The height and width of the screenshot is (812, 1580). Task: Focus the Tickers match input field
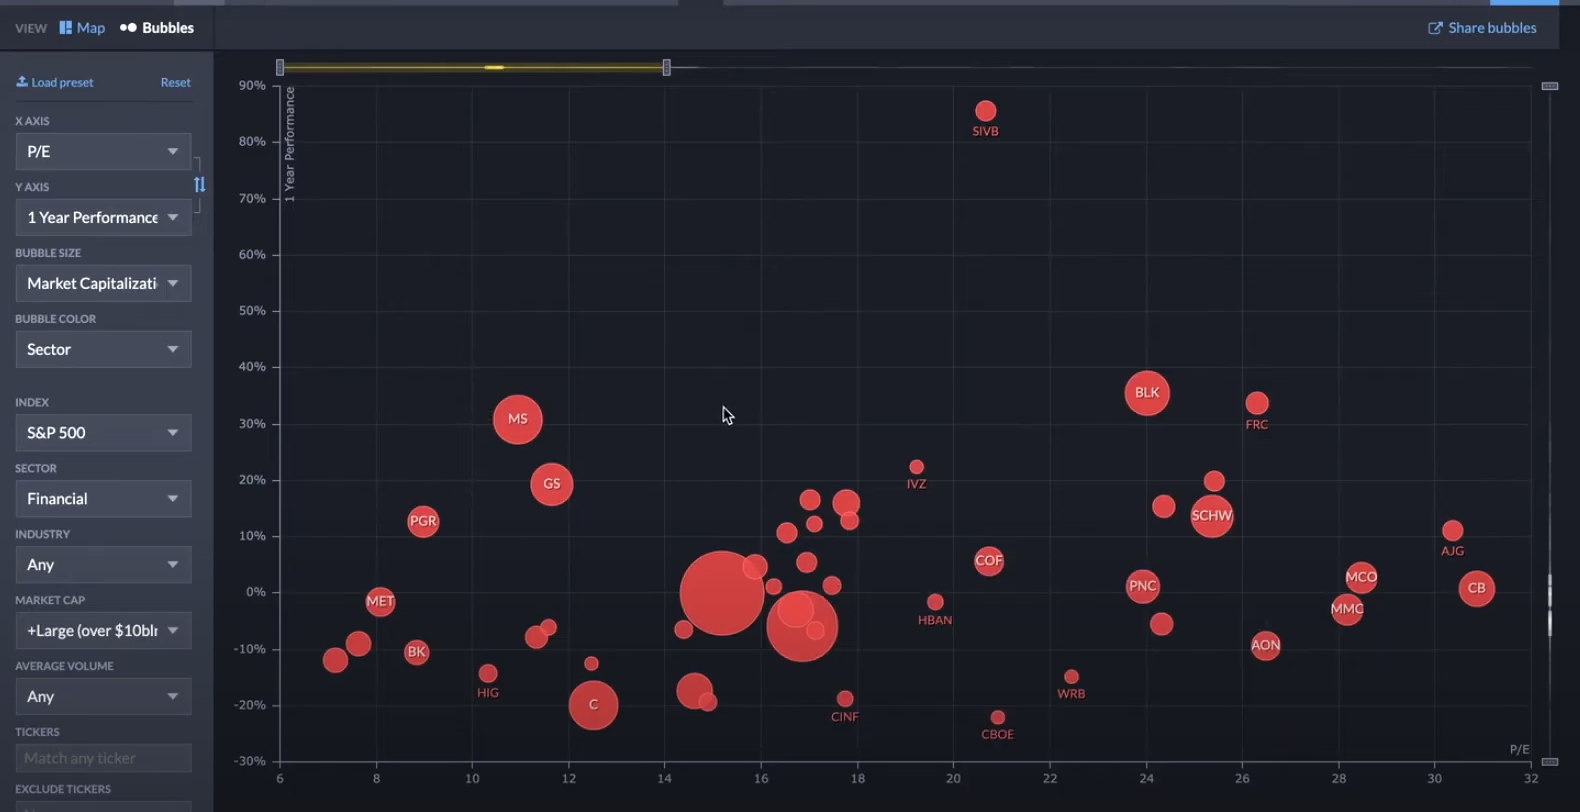coord(103,758)
